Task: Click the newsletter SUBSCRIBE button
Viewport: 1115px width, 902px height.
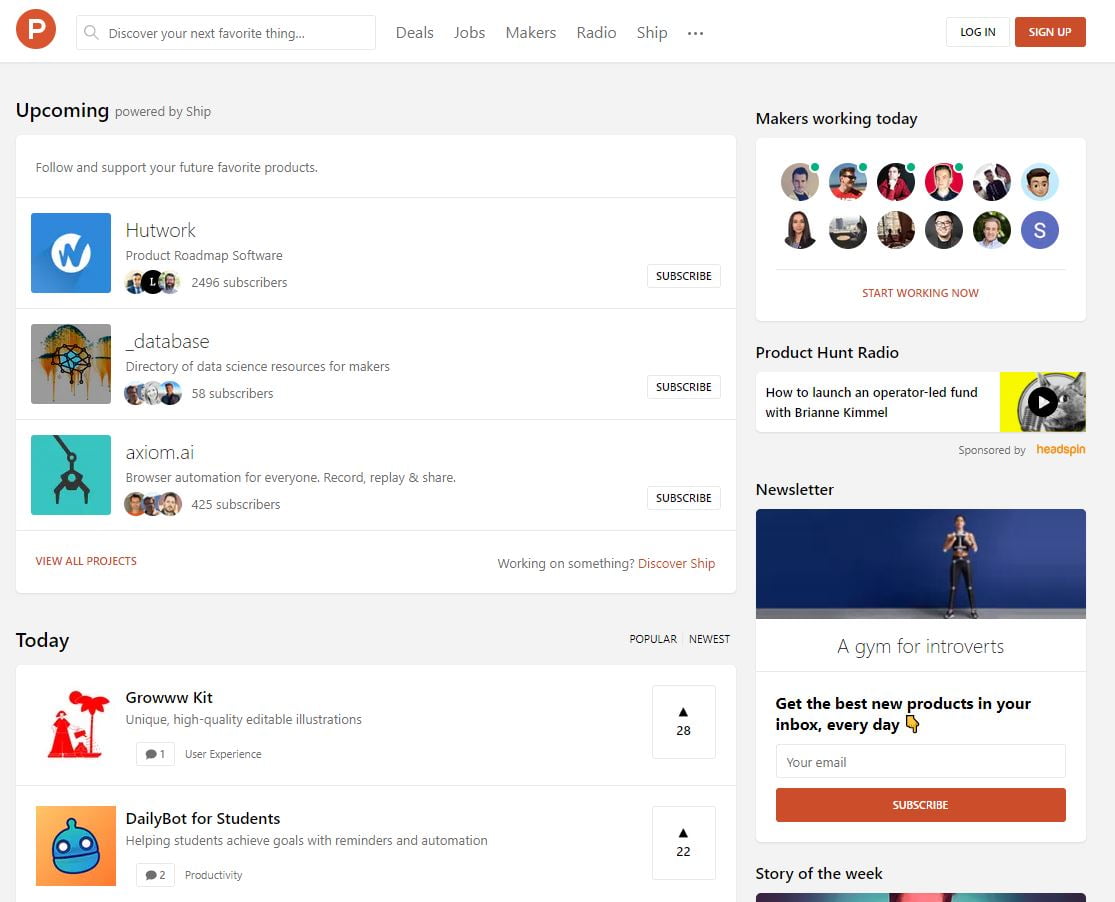Action: pos(920,805)
